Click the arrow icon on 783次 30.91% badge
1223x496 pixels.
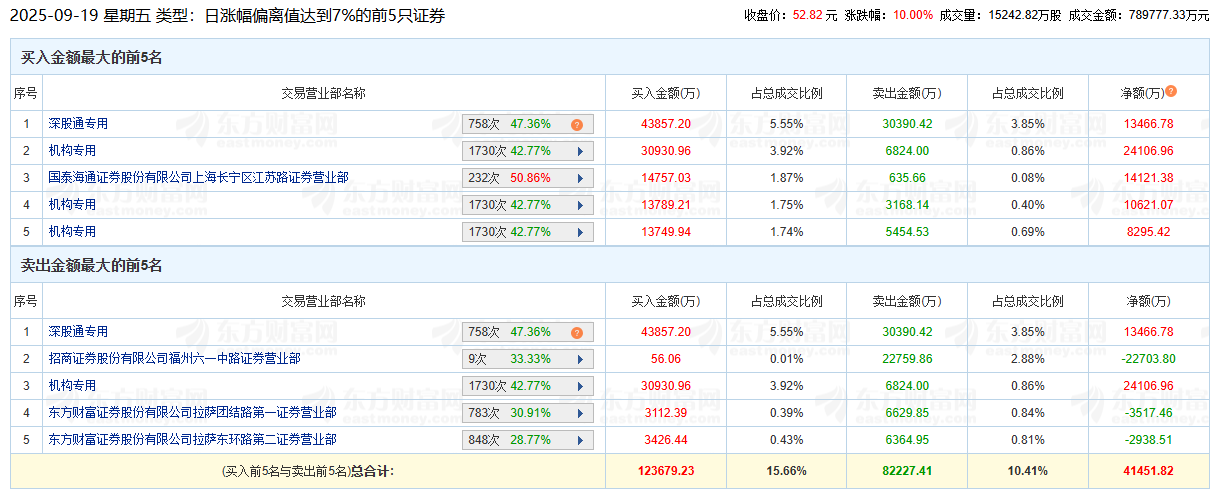tap(580, 413)
